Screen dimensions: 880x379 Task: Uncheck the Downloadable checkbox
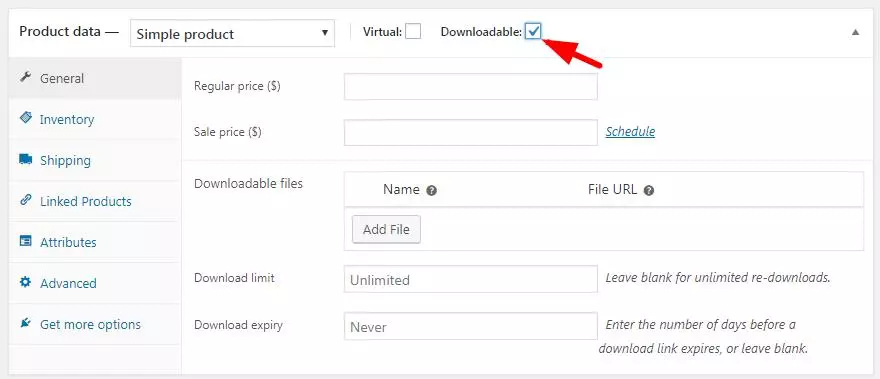tap(533, 31)
